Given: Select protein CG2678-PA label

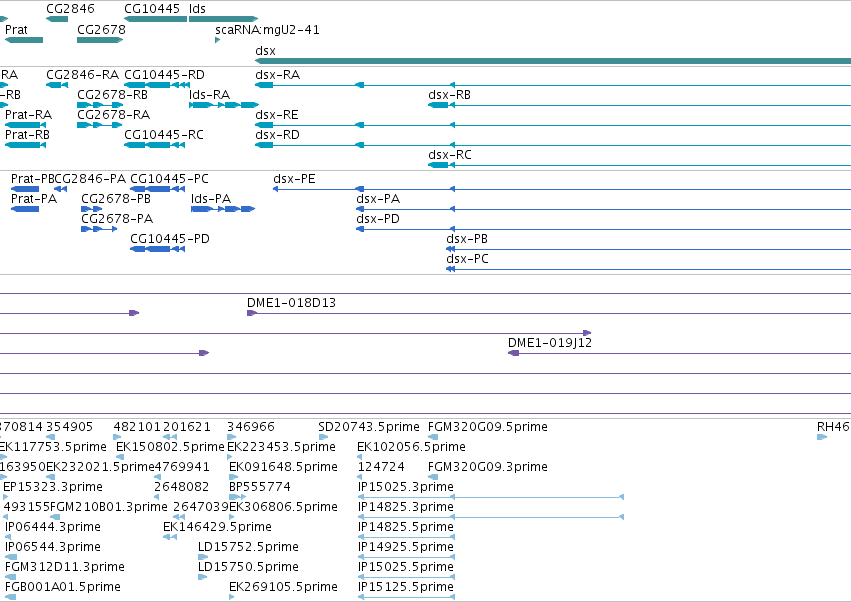Looking at the screenshot, I should pos(117,219).
